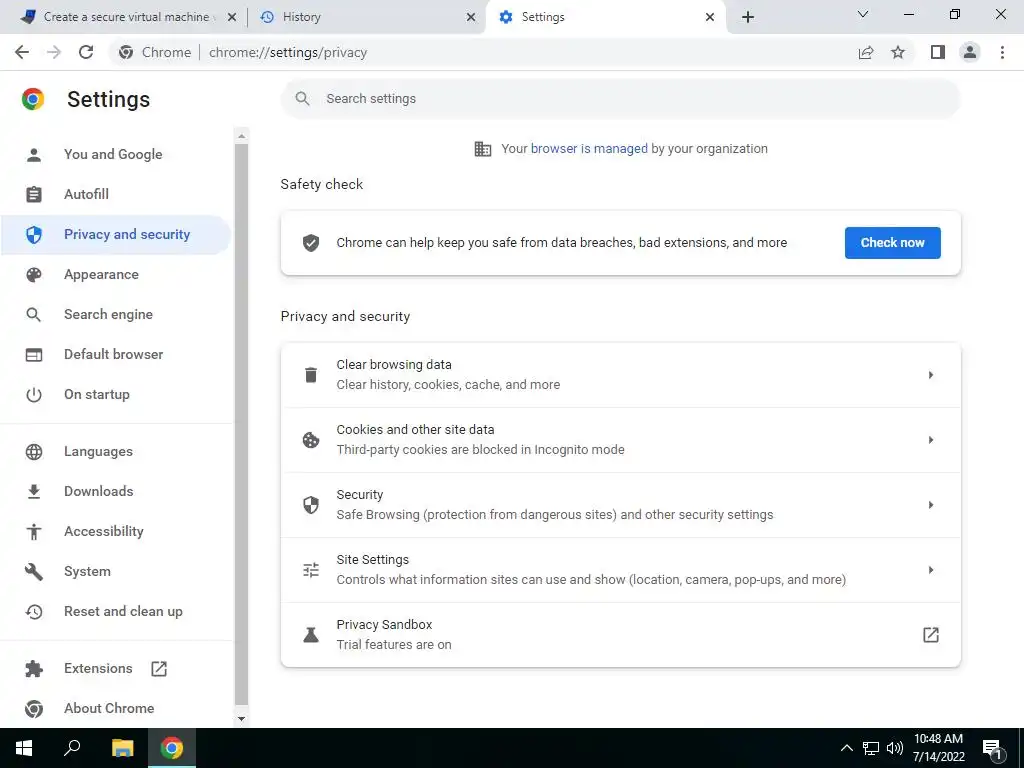The image size is (1024, 768).
Task: Reload the settings page
Action: (86, 52)
